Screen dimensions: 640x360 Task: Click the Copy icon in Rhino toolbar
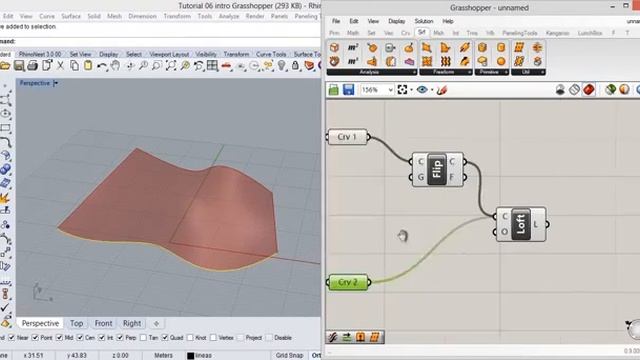click(74, 65)
